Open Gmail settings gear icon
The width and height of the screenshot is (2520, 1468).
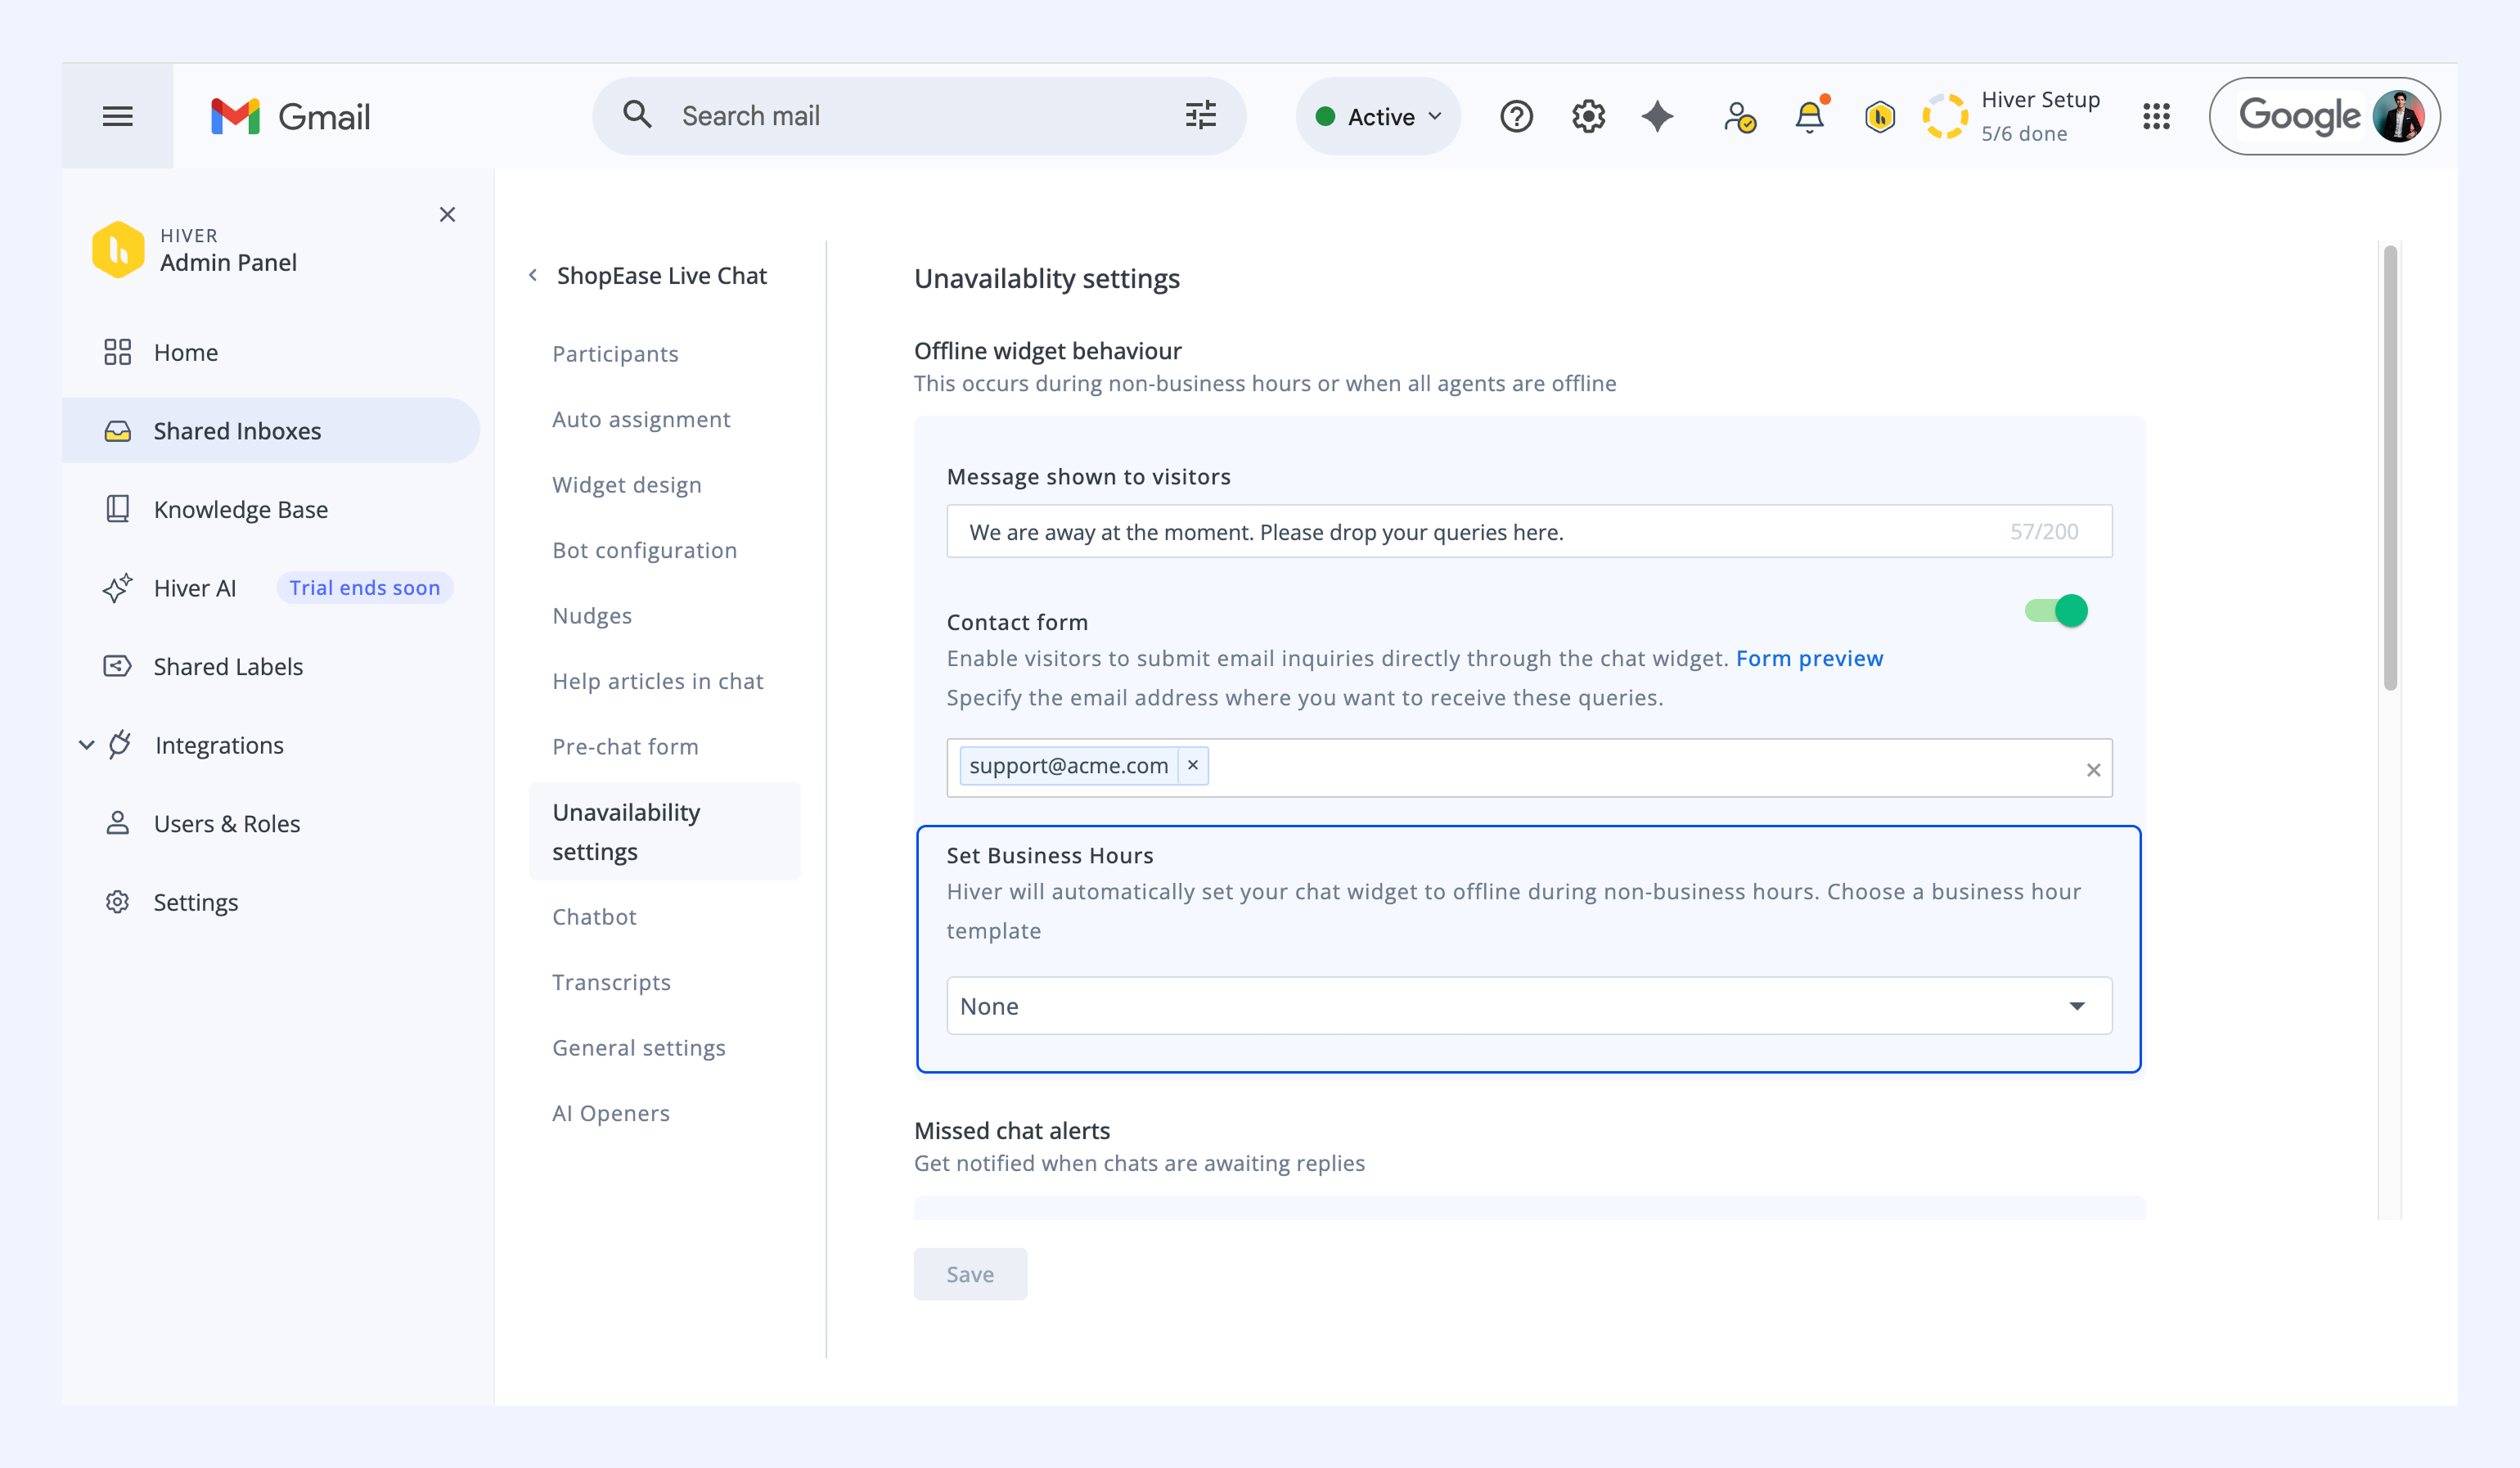point(1588,116)
